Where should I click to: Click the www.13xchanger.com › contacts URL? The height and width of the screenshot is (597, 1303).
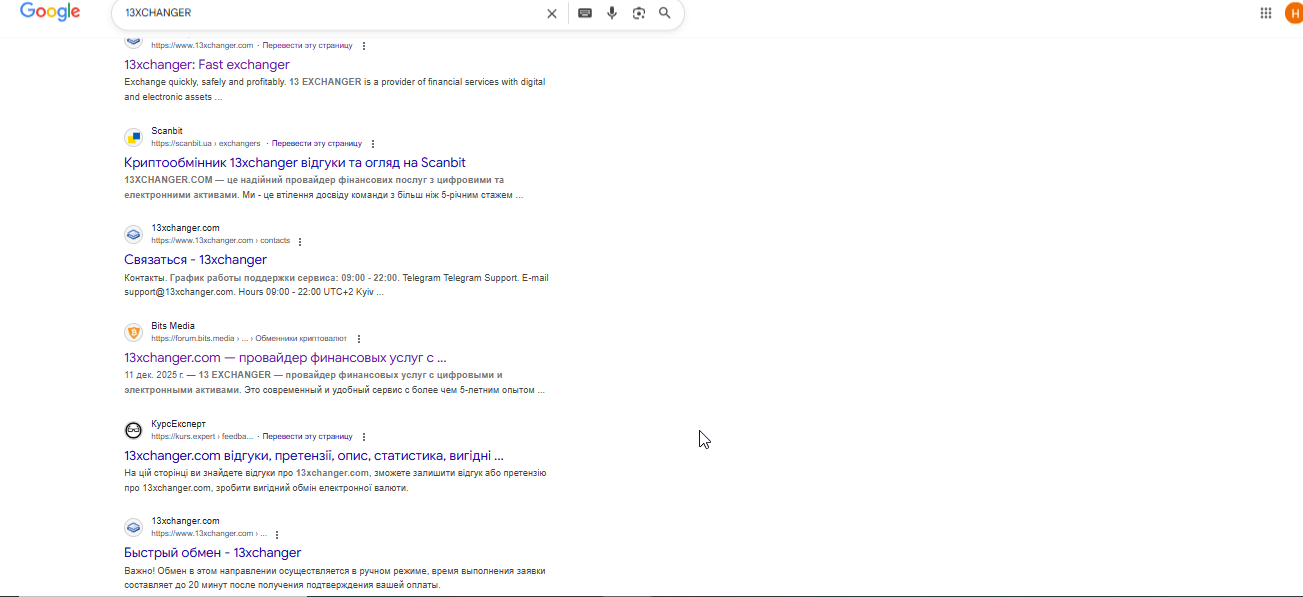click(221, 241)
